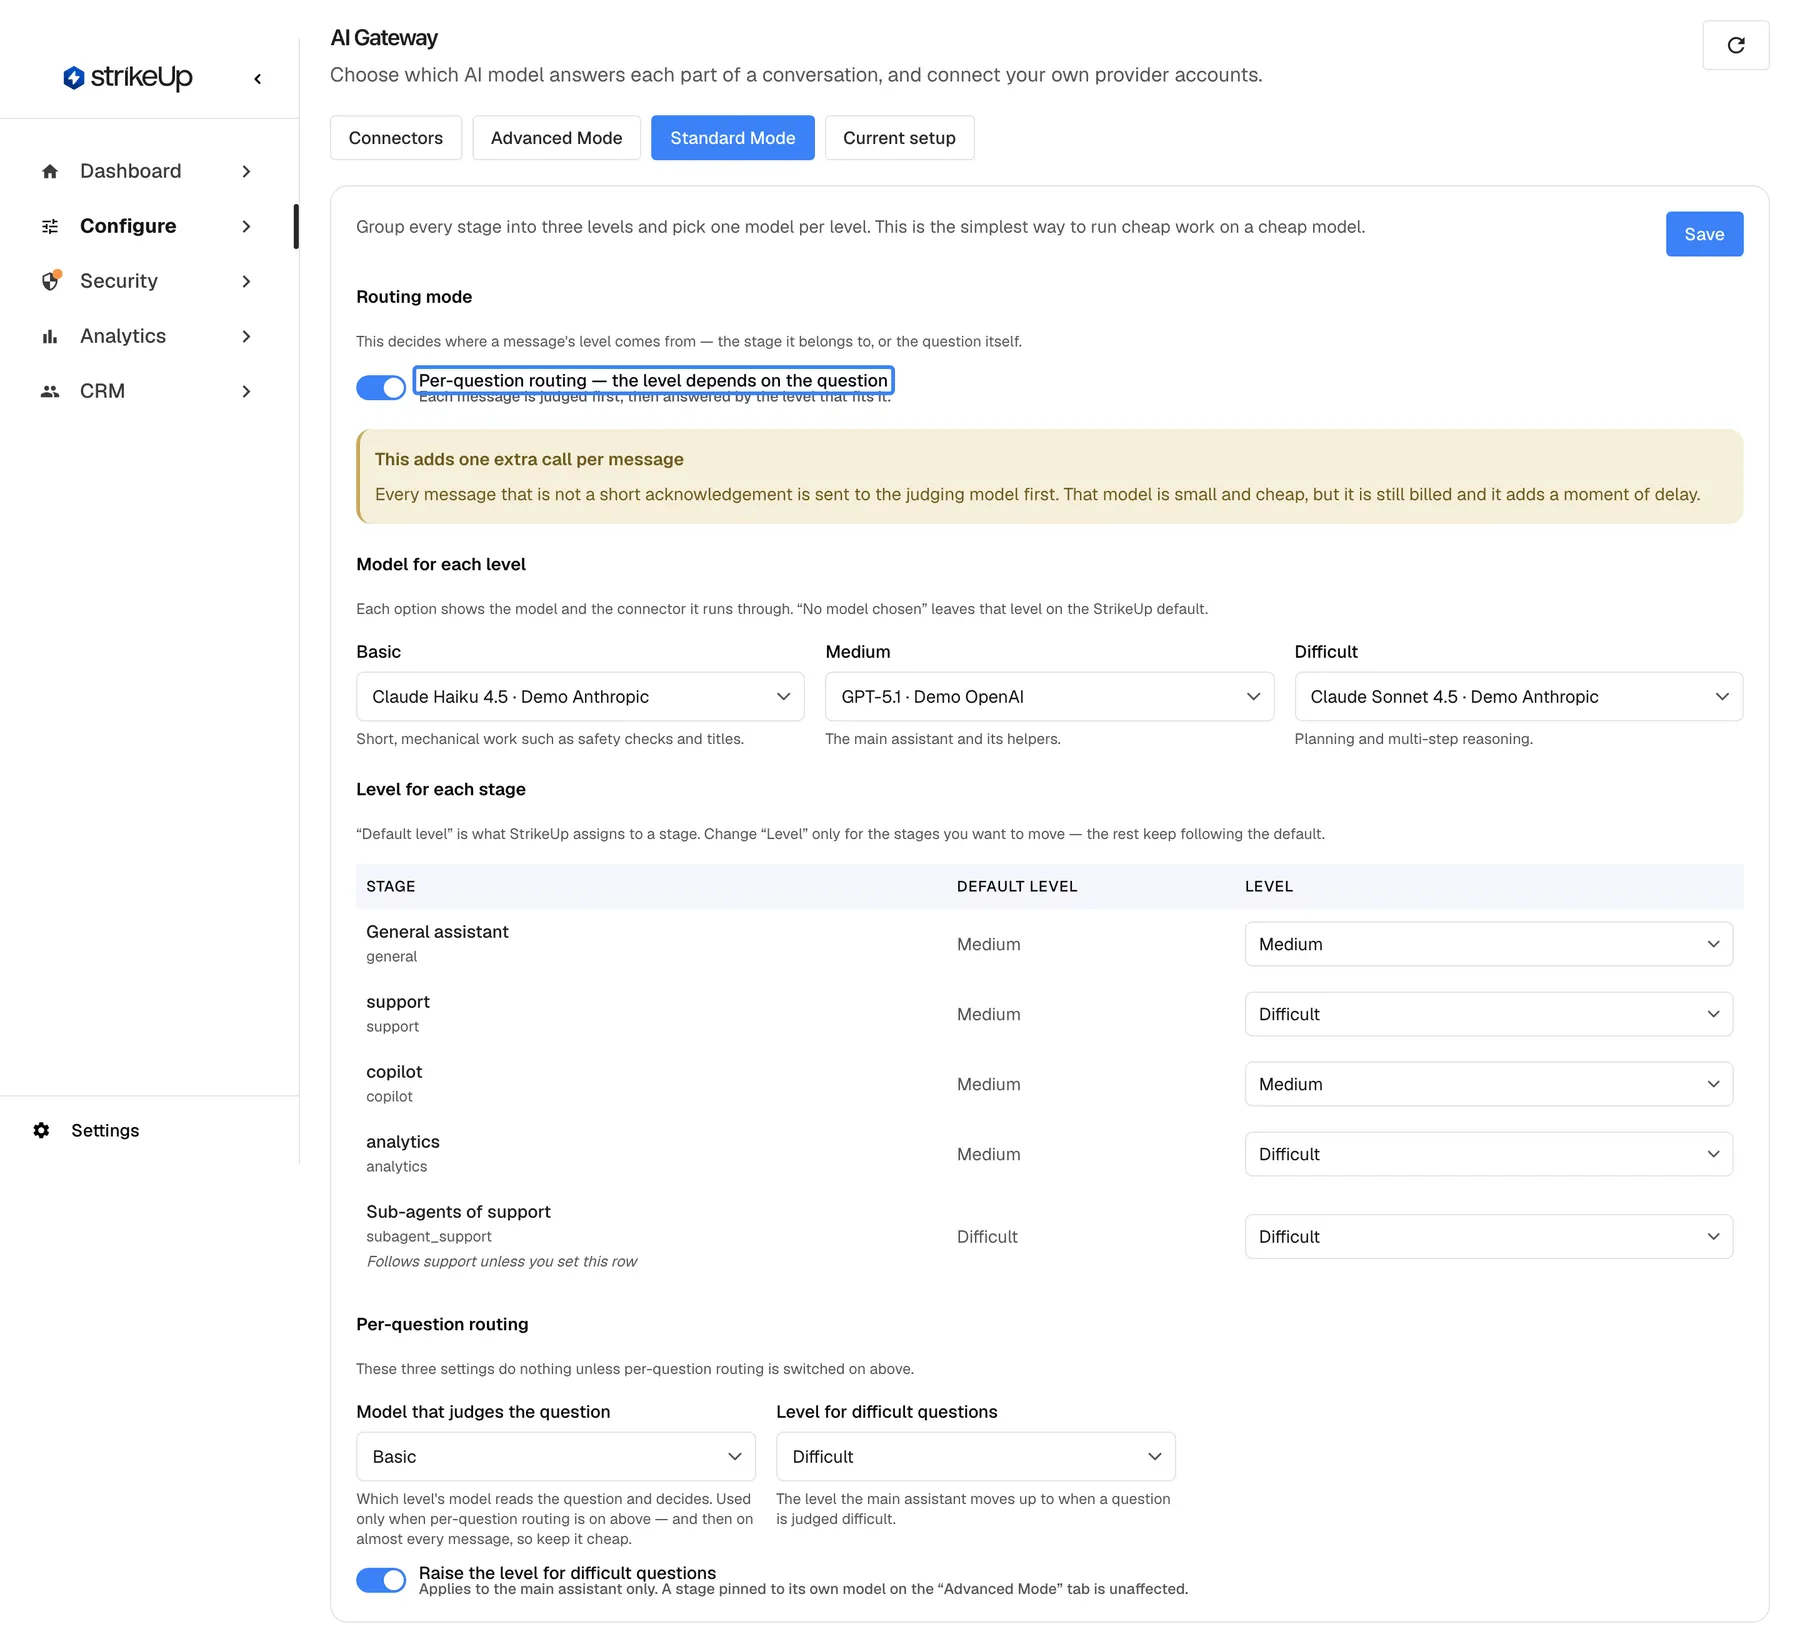
Task: Change the support stage level dropdown
Action: point(1488,1014)
